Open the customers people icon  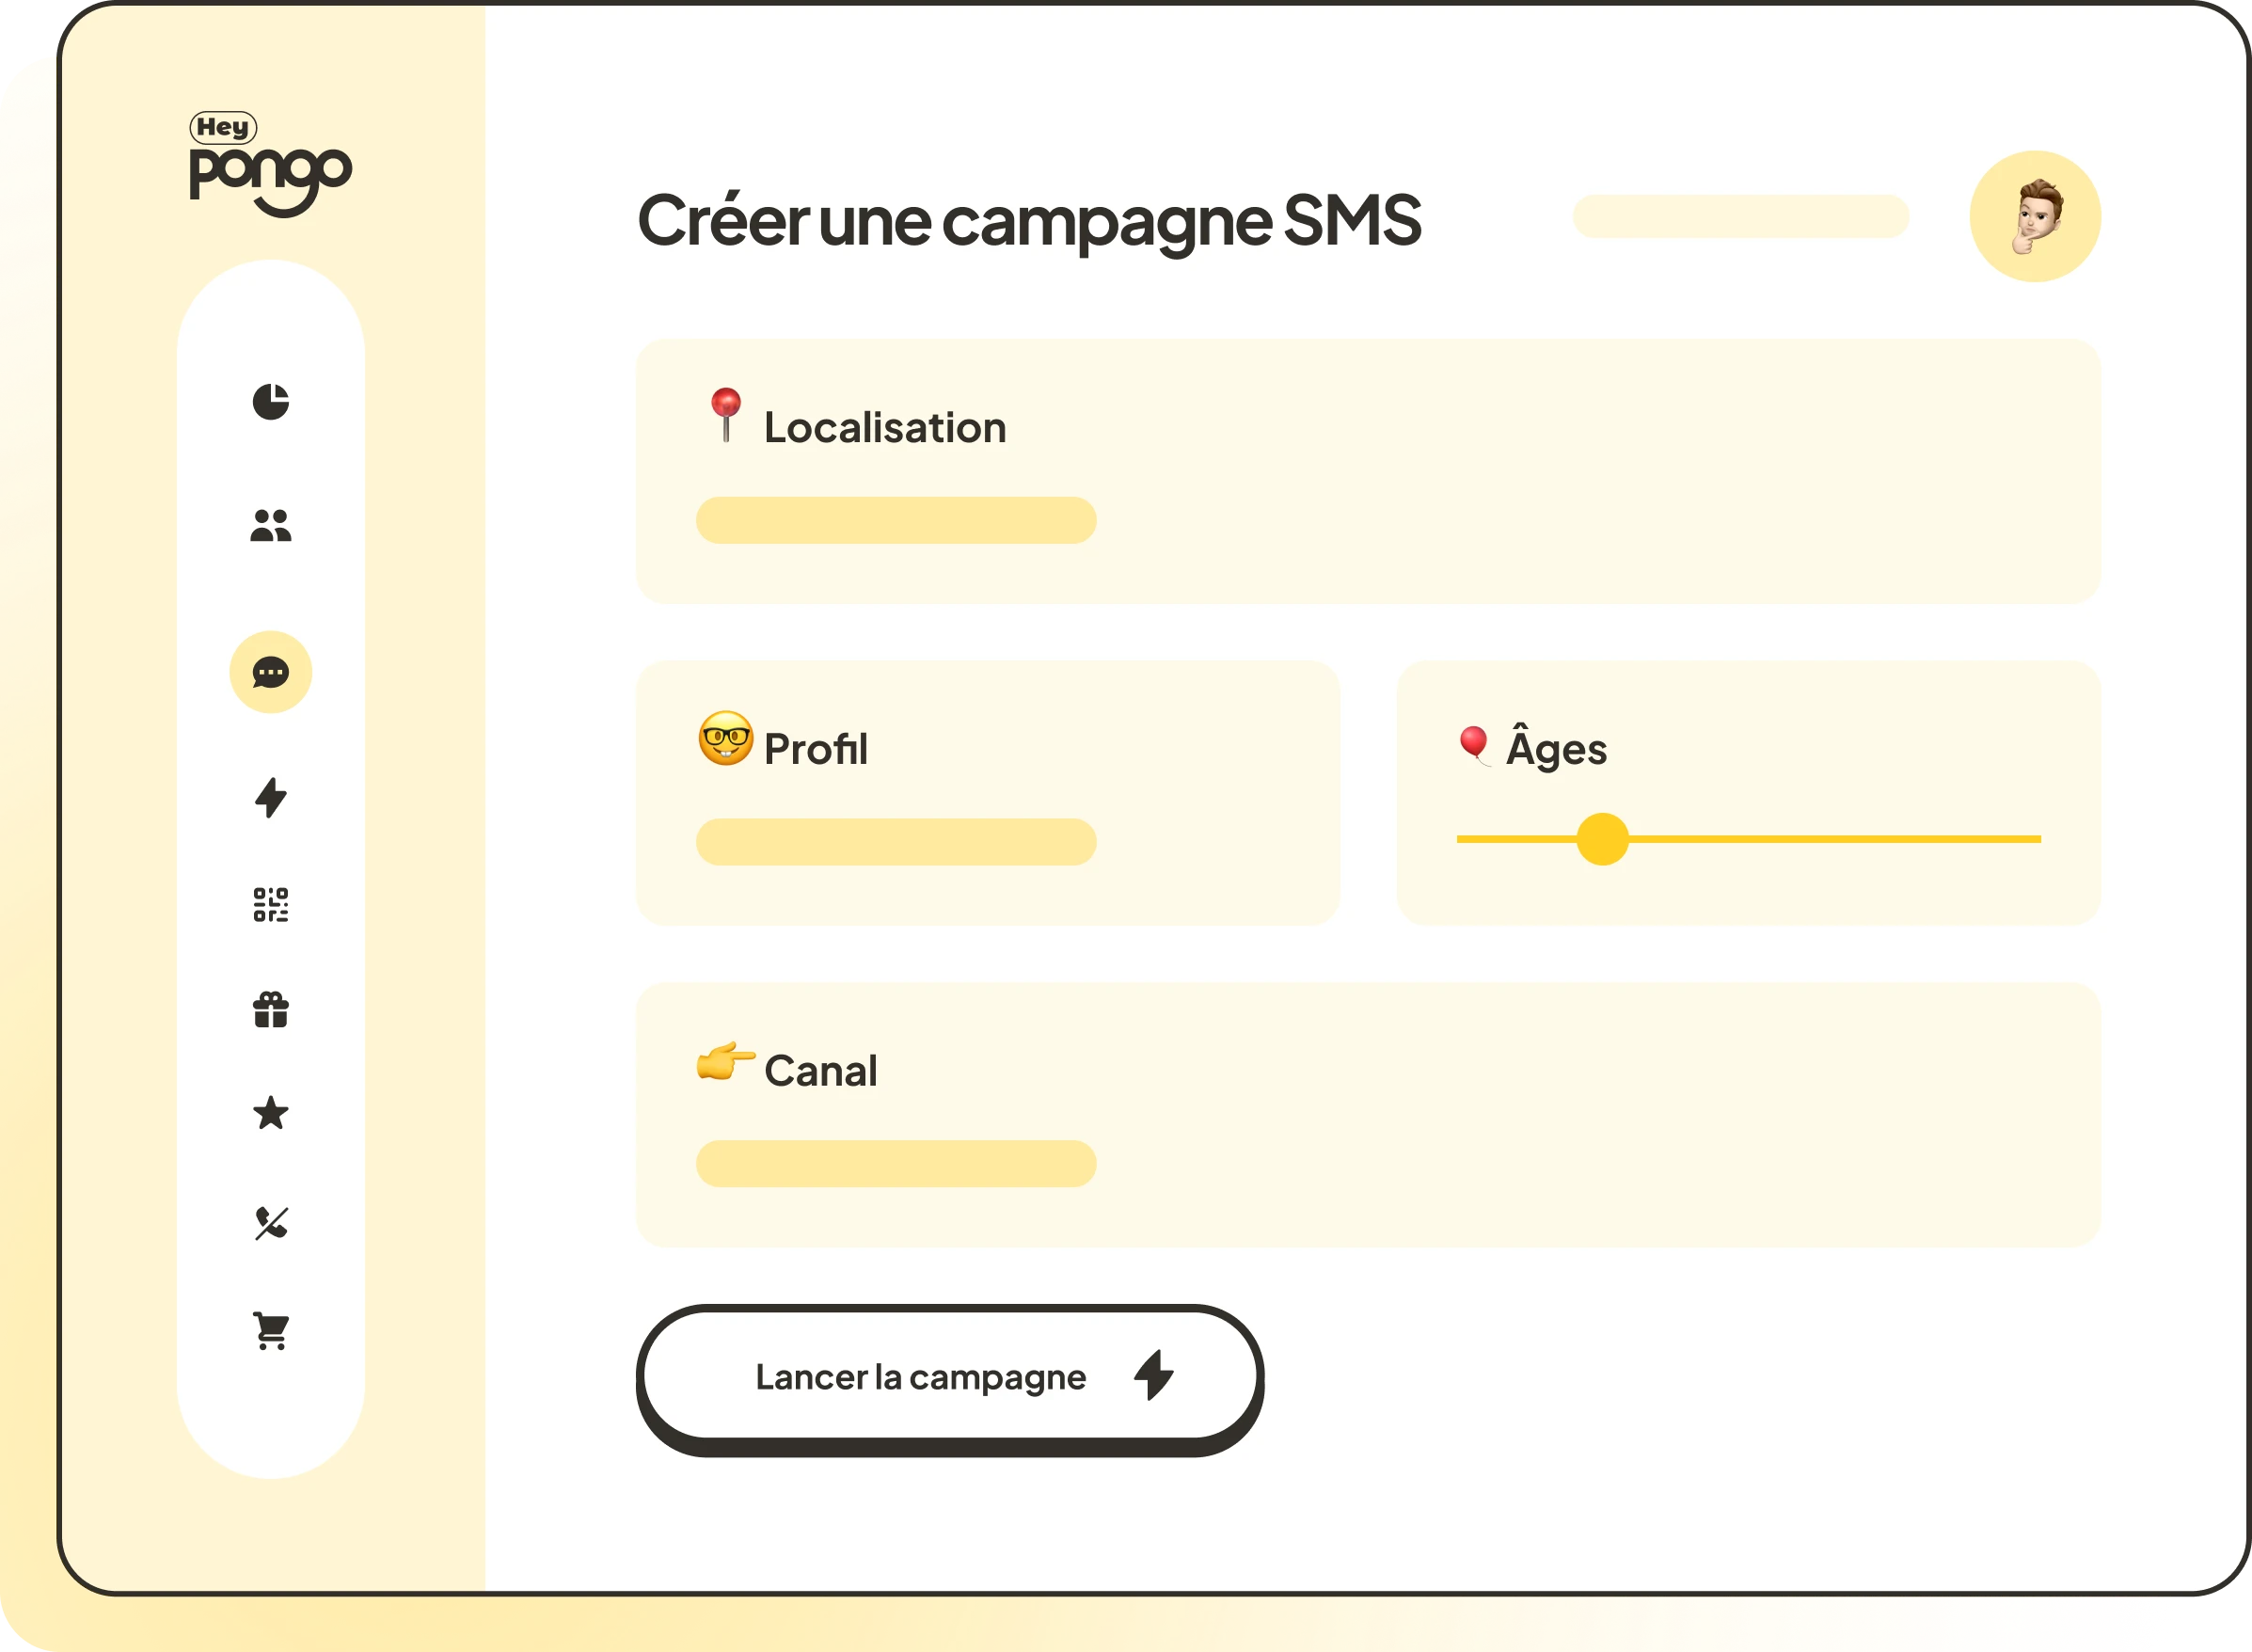point(271,526)
